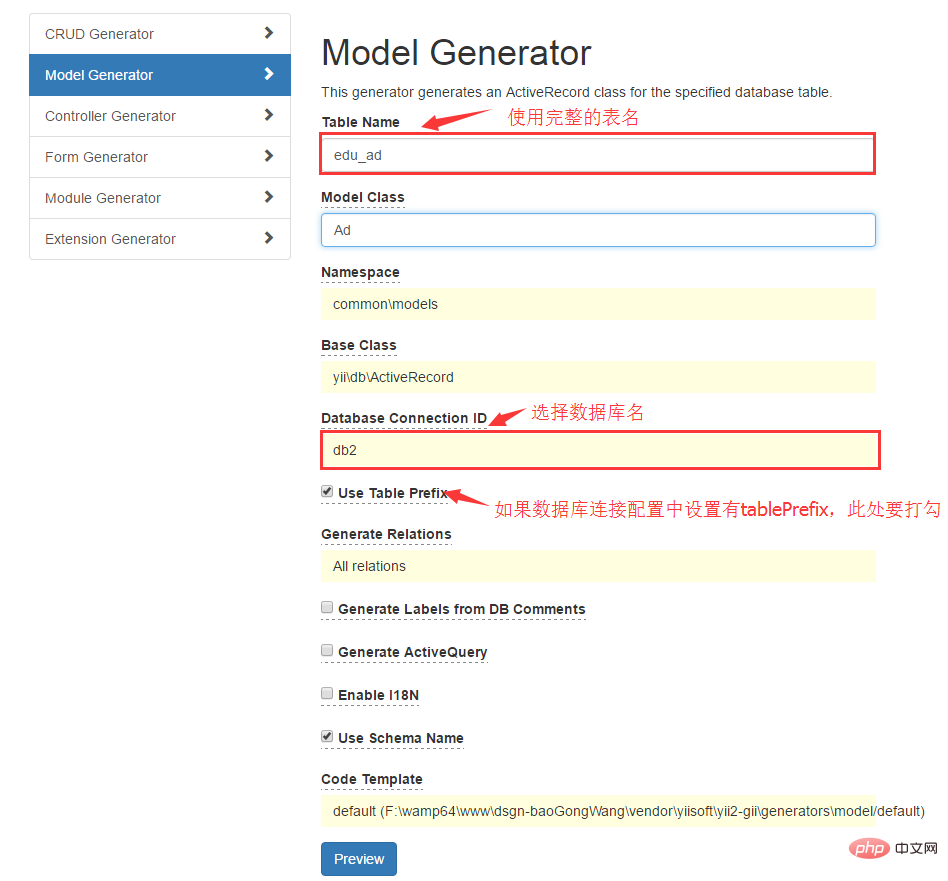Click the chevron icon beside Extension Generator
The image size is (948, 881).
pos(268,238)
